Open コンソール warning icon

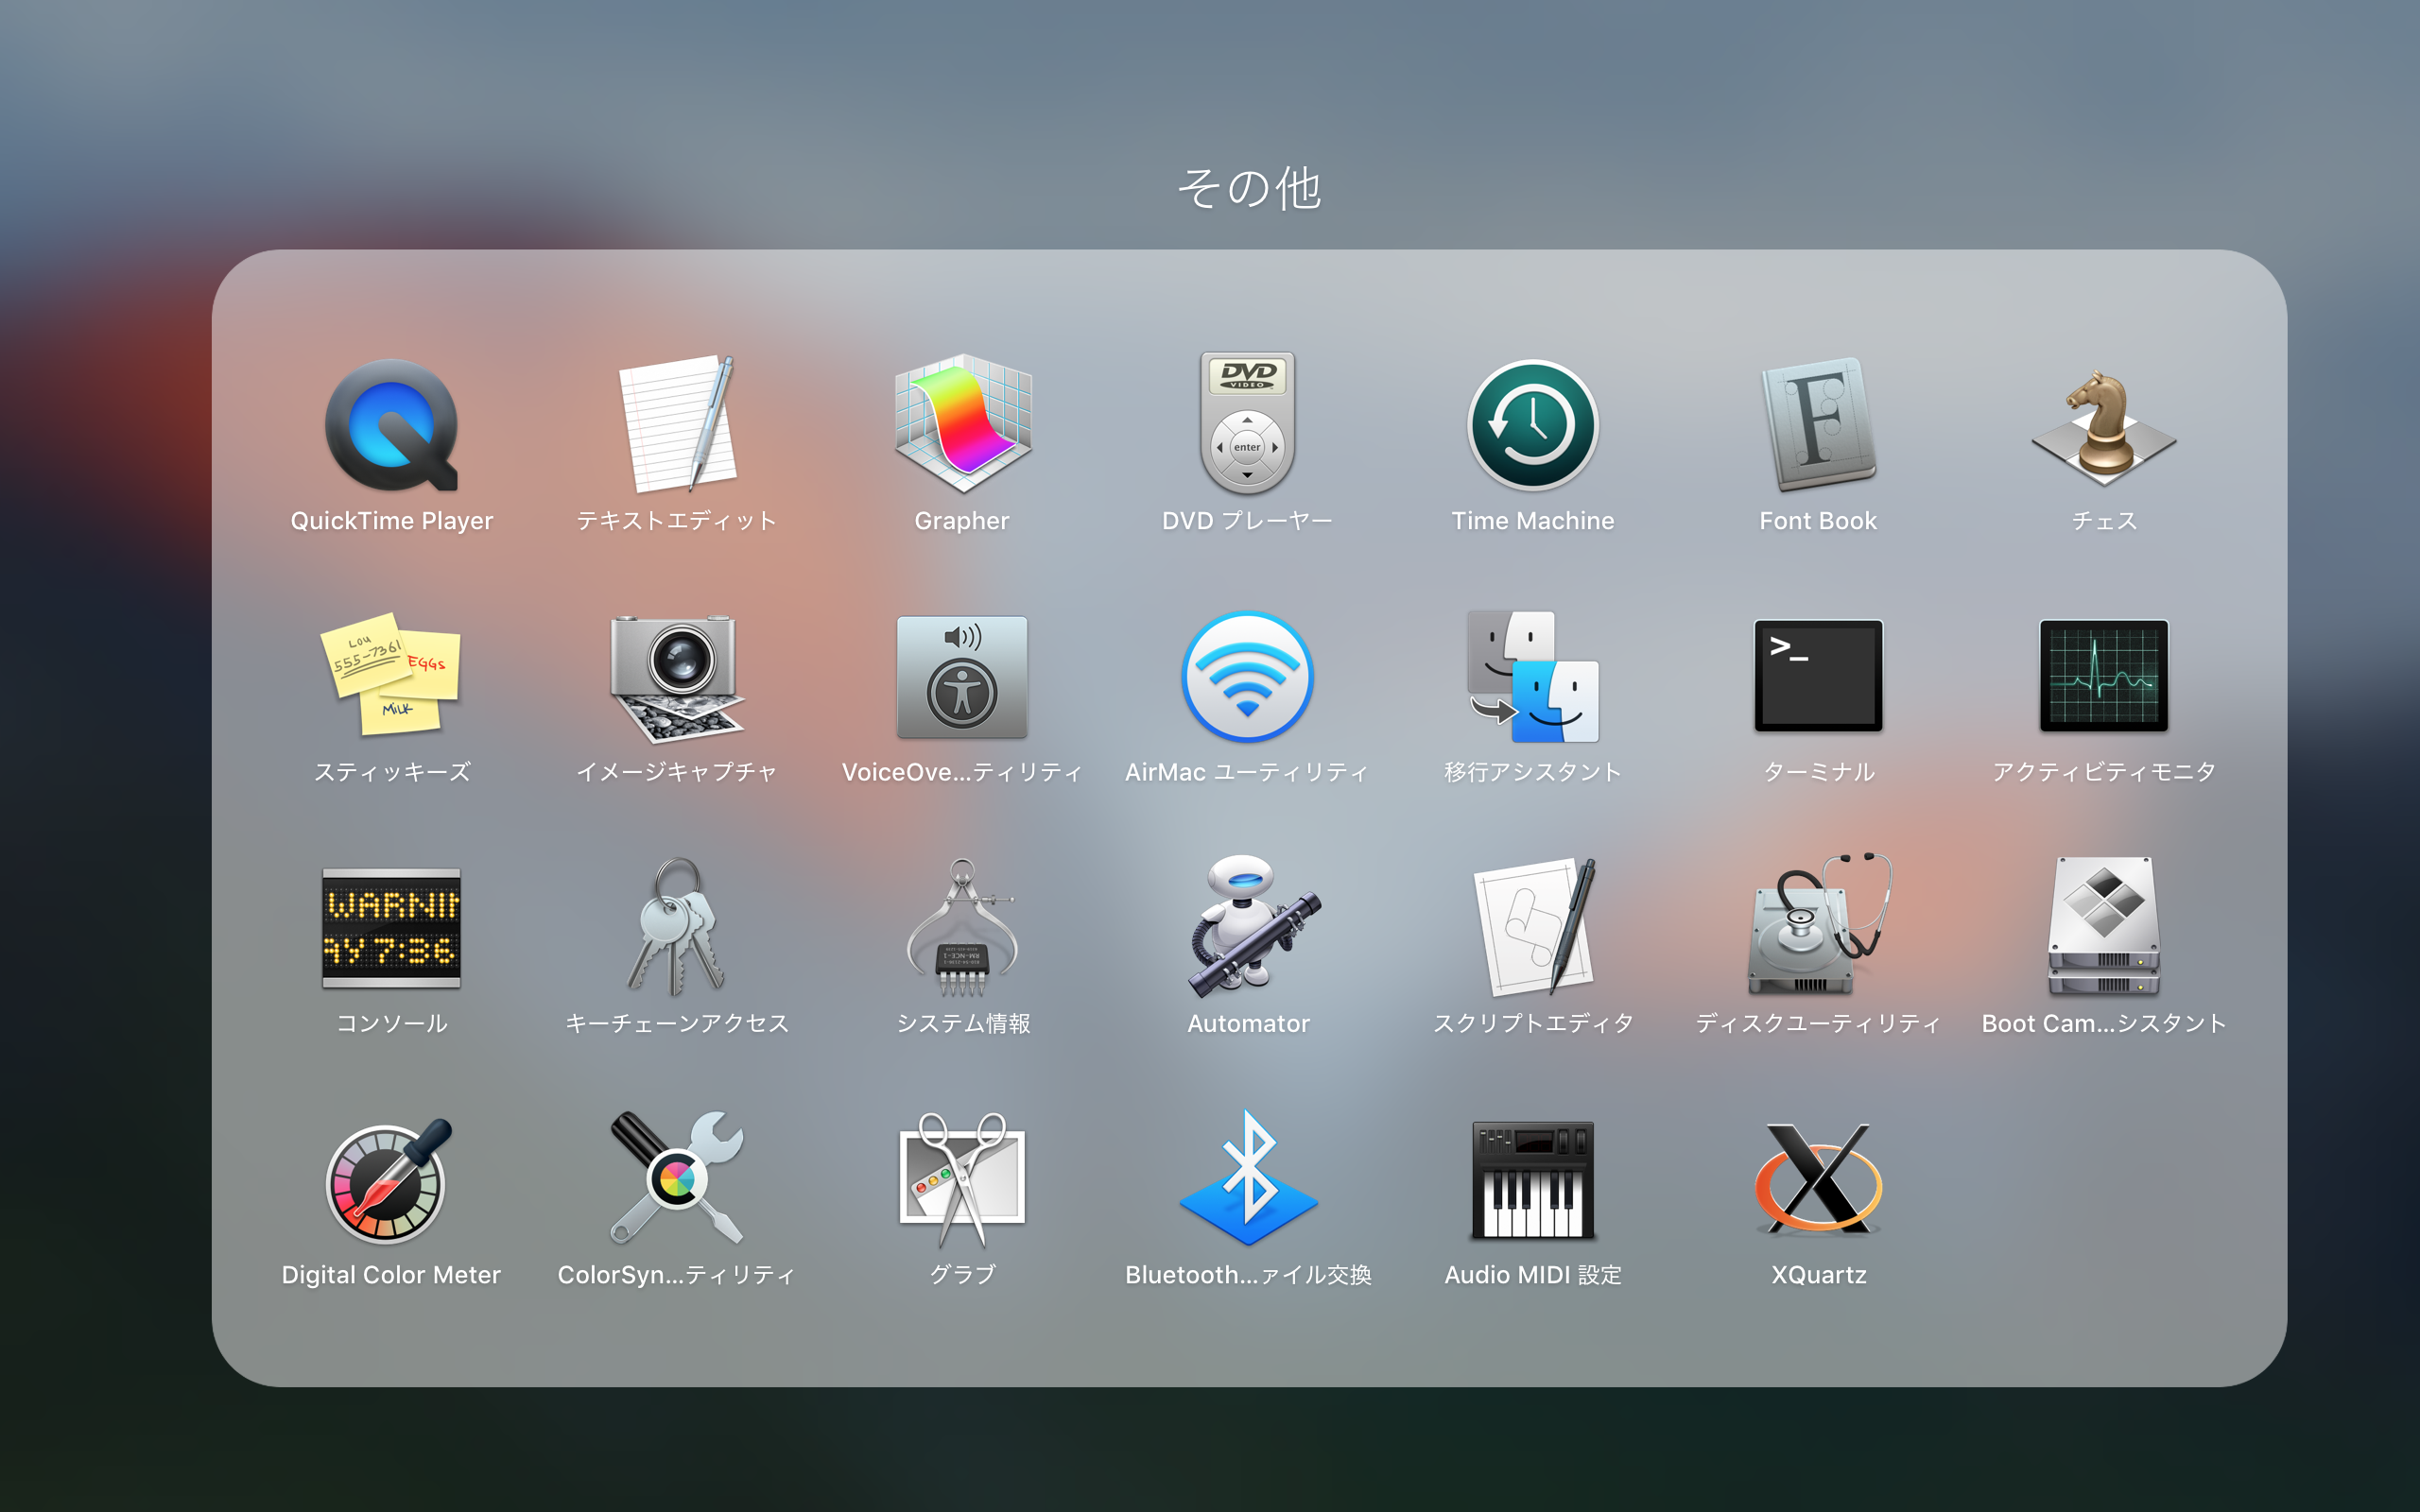coord(392,928)
